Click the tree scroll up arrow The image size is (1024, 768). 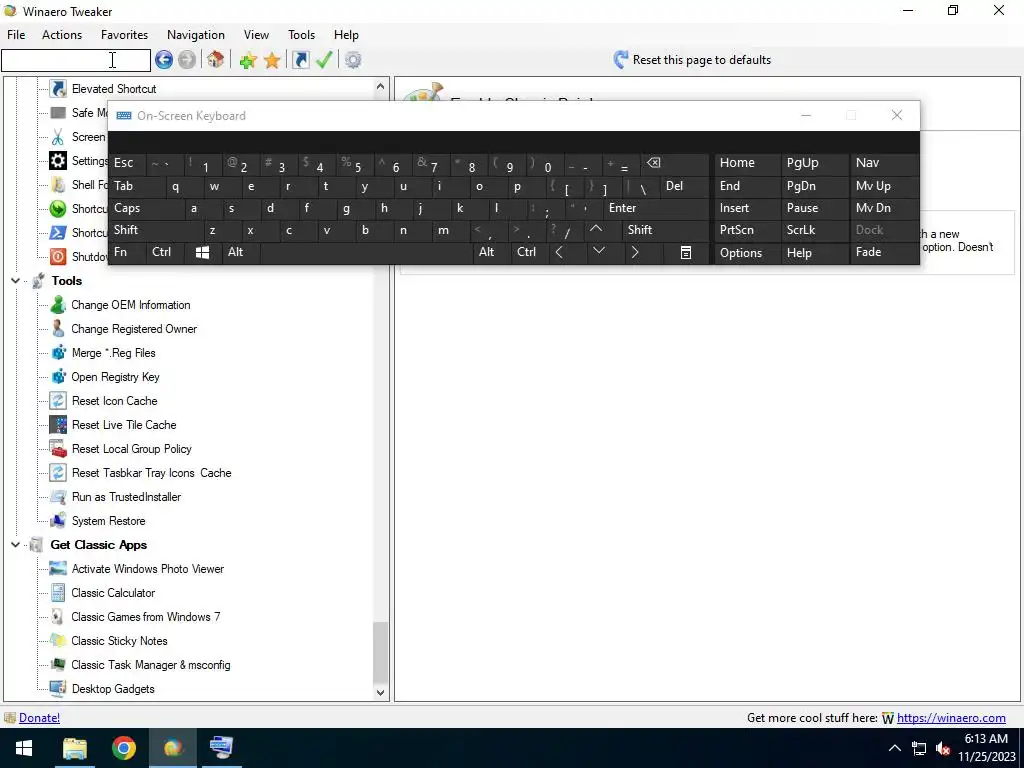381,86
